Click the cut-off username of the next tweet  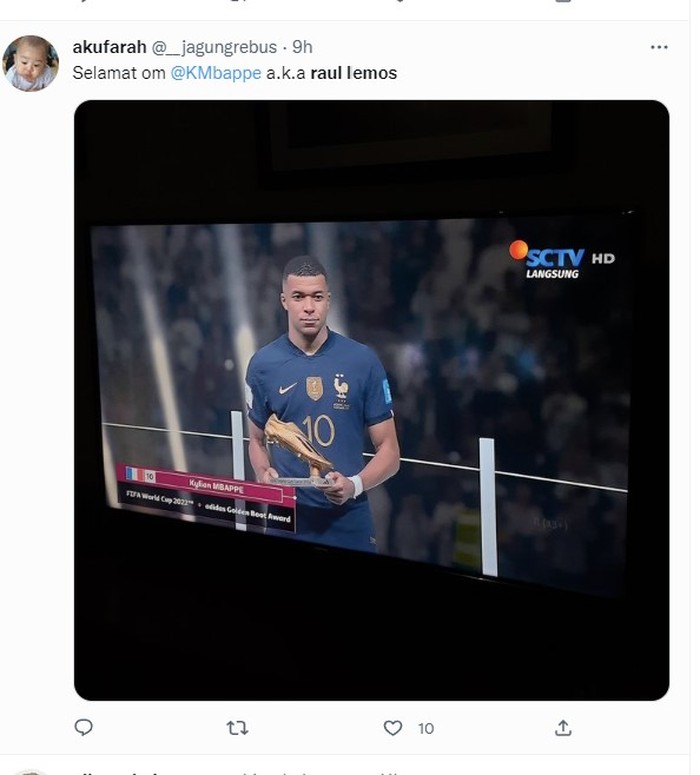click(110, 771)
